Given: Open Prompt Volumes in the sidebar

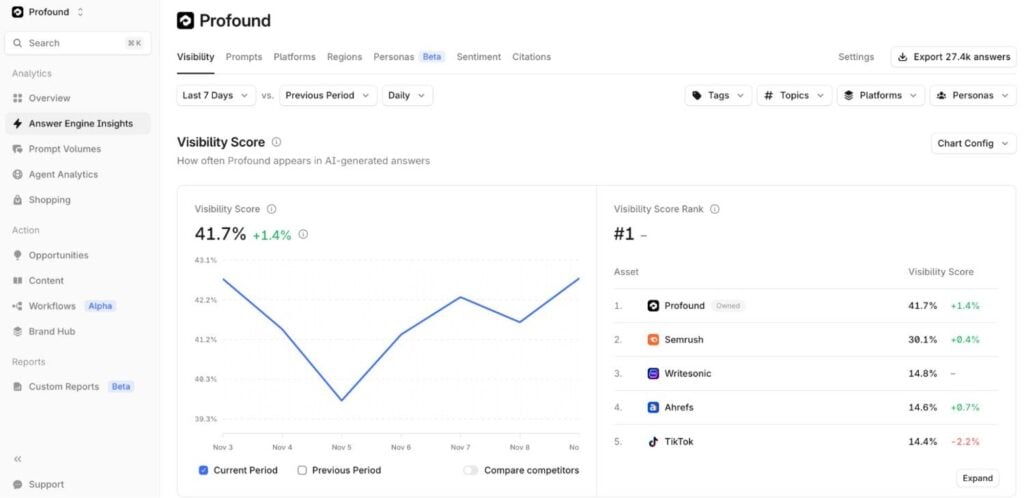Looking at the screenshot, I should [x=78, y=149].
